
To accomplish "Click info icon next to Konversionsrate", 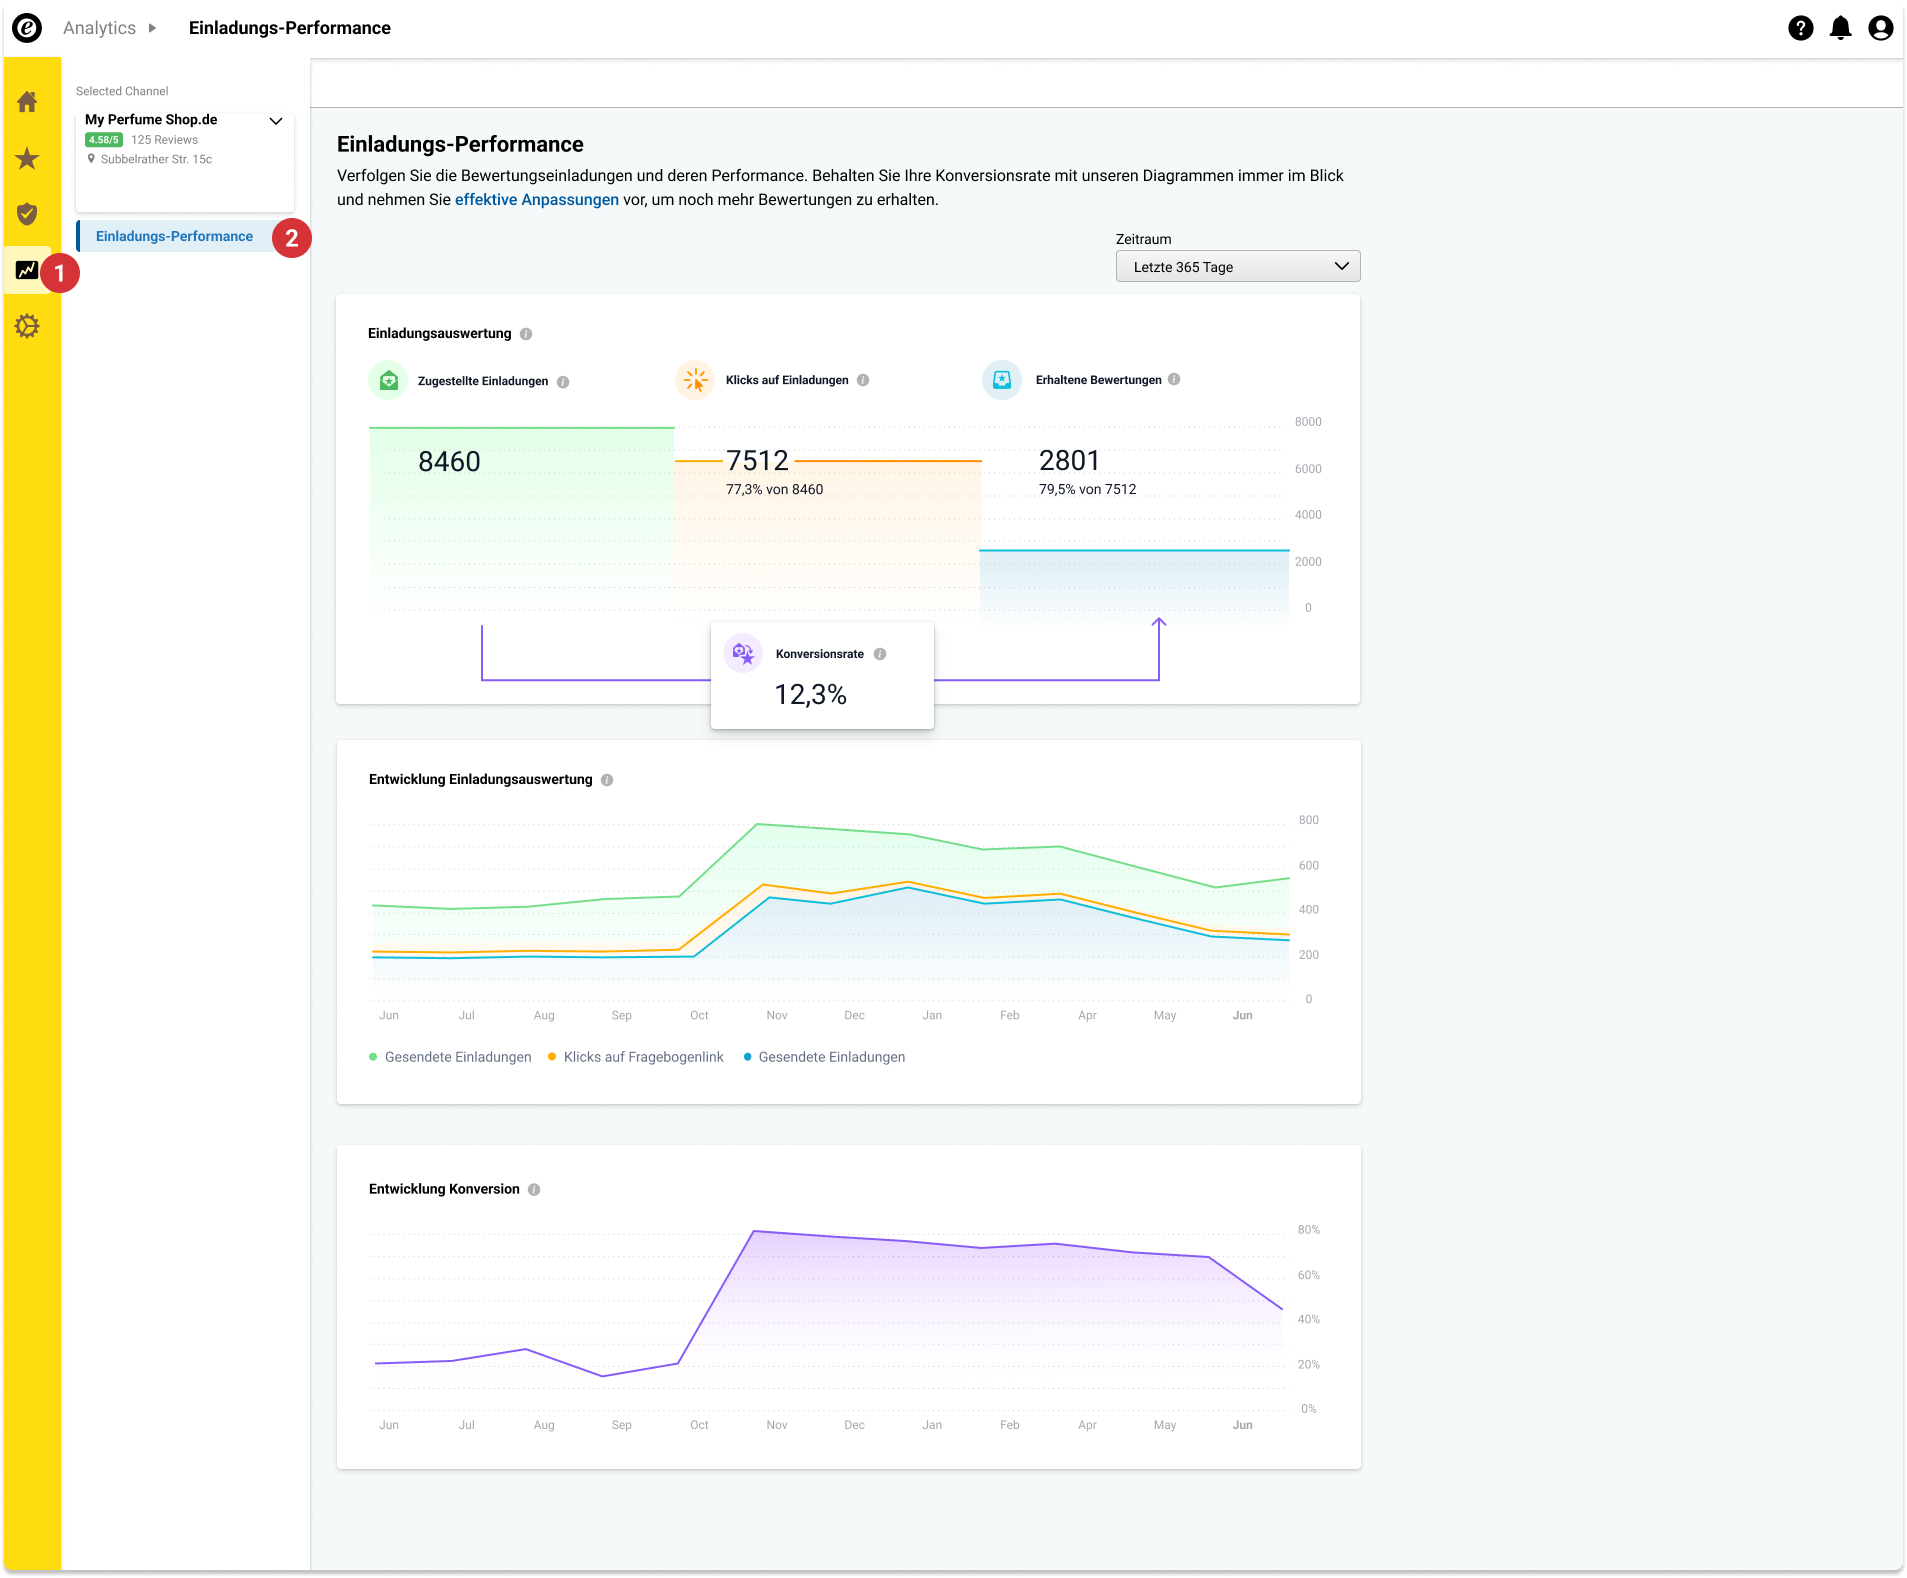I will [x=880, y=654].
